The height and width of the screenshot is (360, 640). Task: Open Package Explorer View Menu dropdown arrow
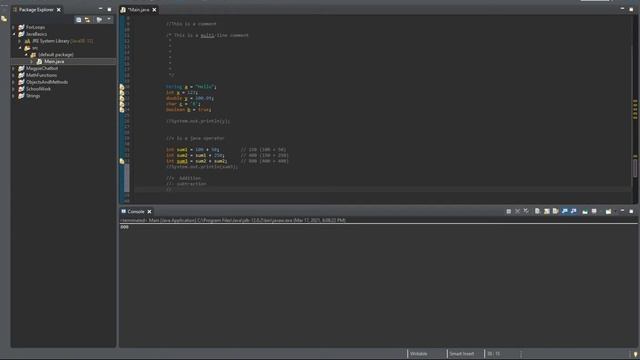click(x=109, y=19)
